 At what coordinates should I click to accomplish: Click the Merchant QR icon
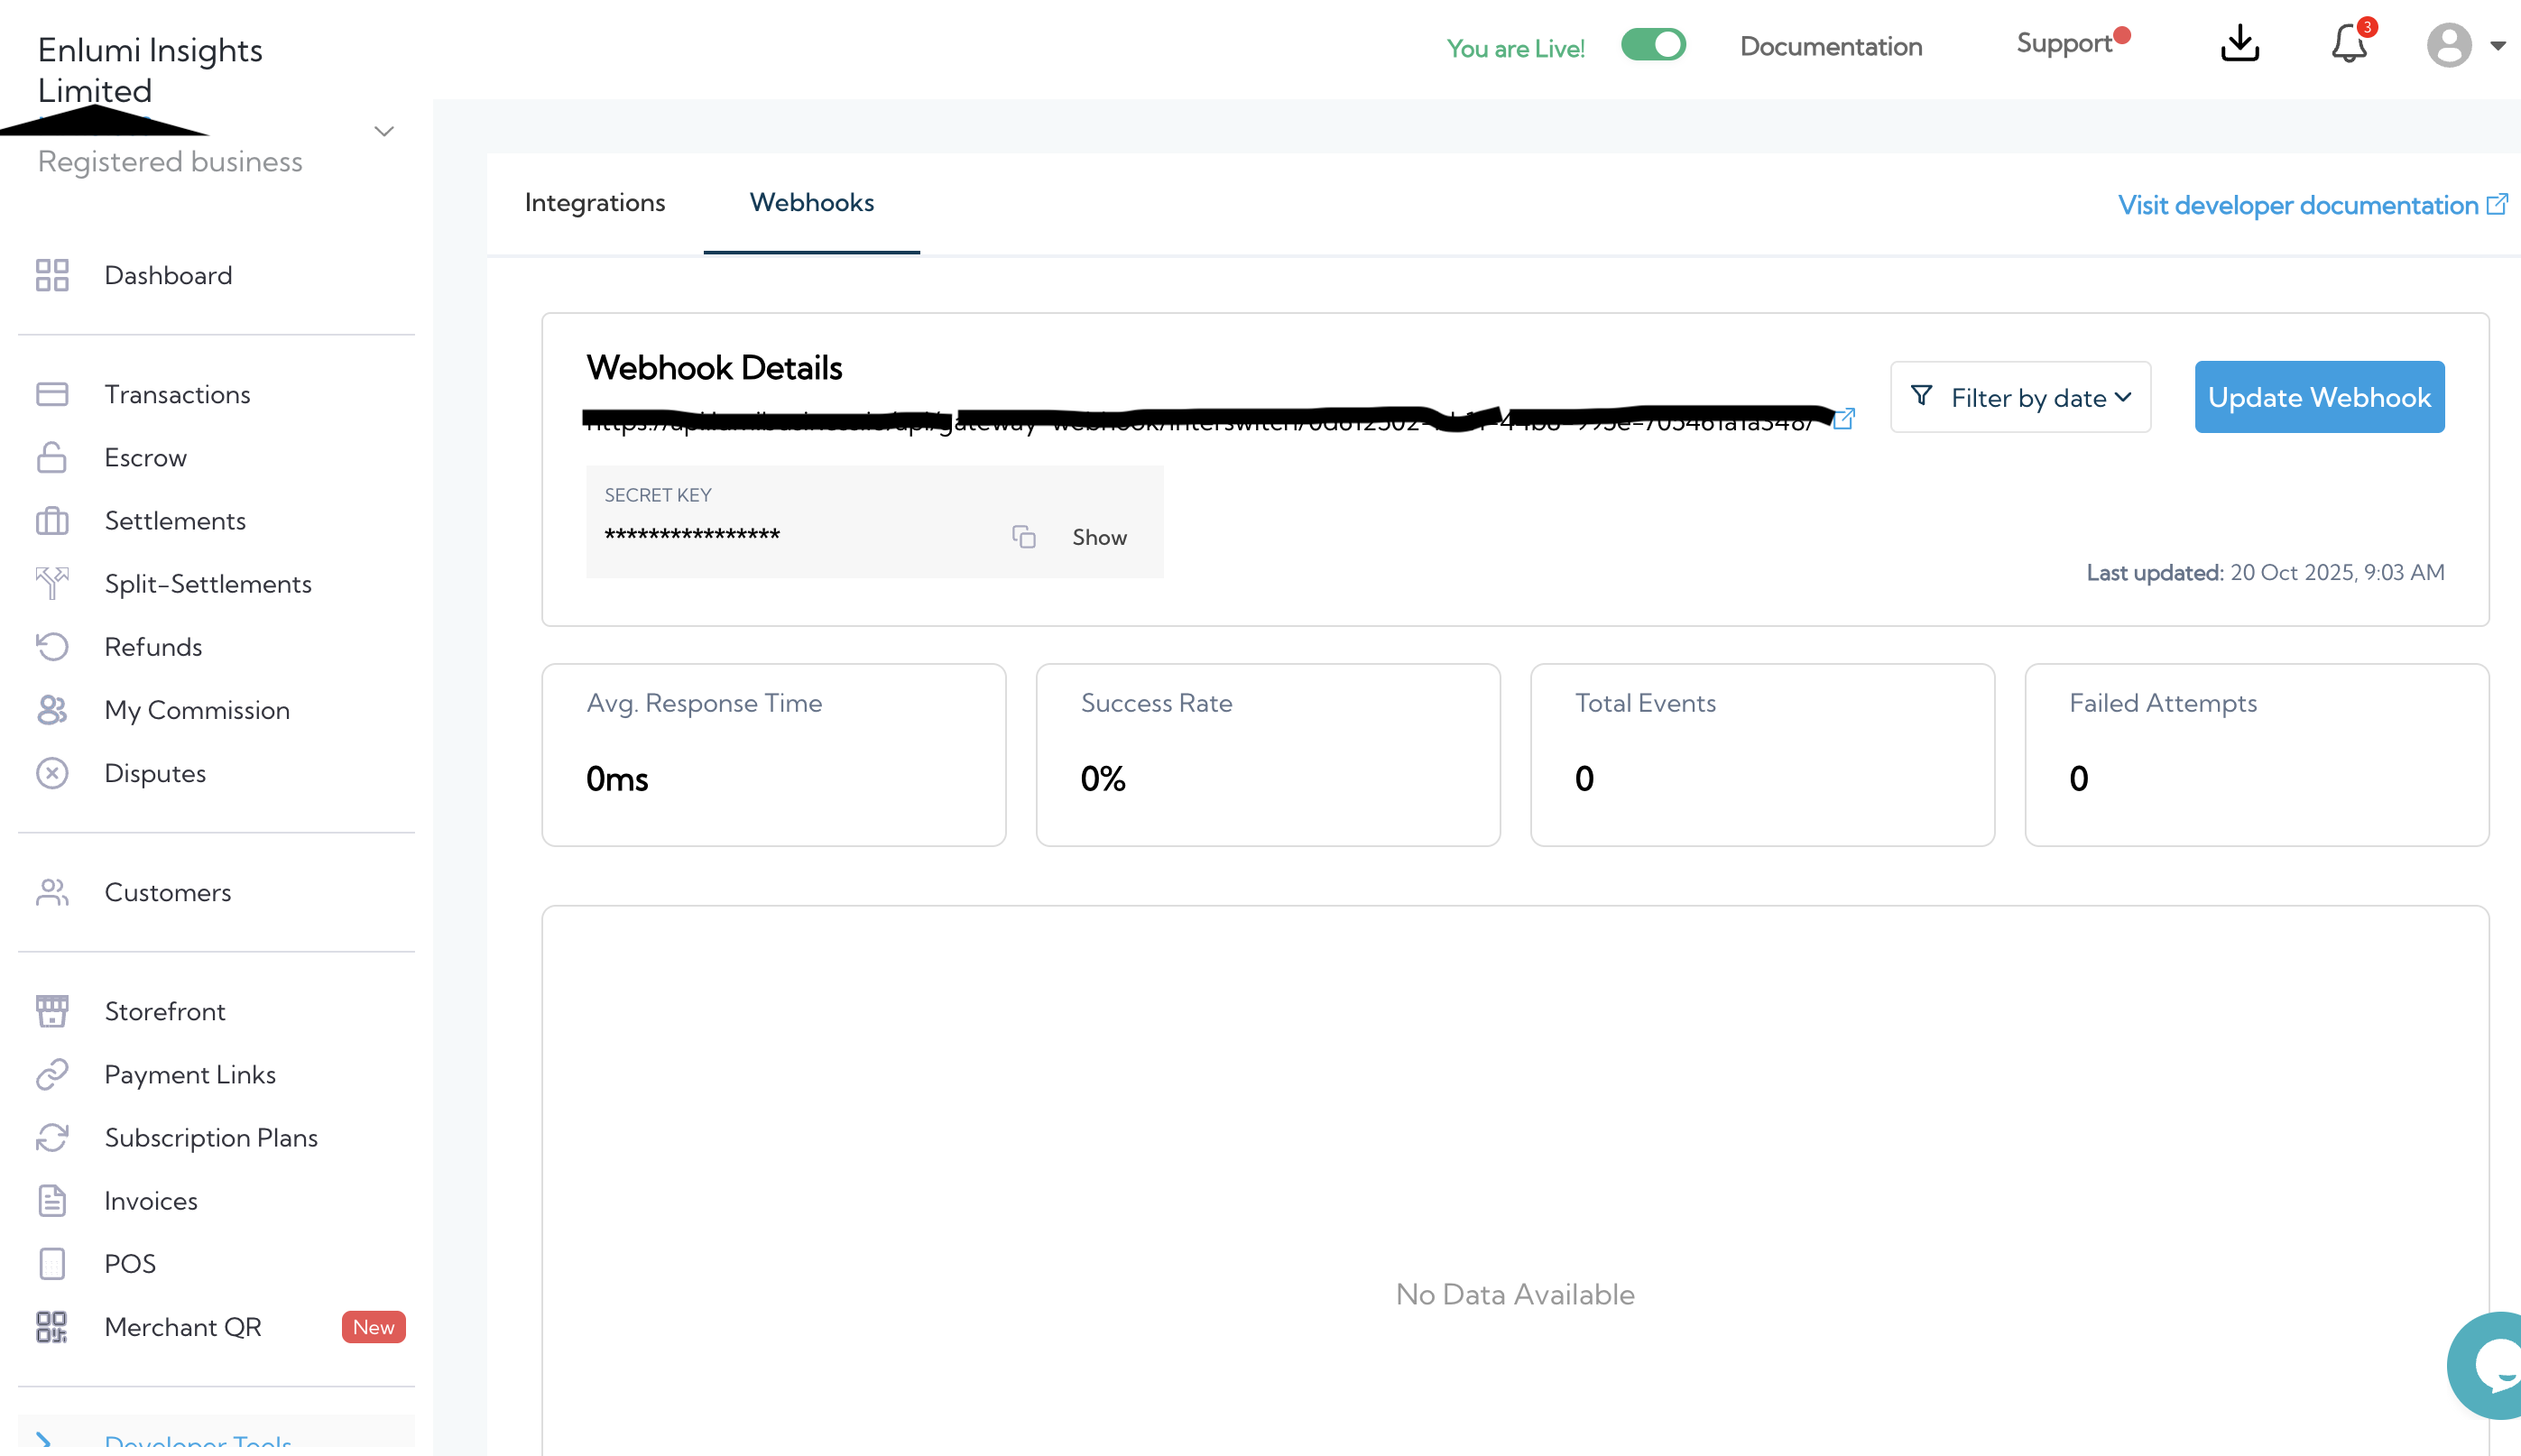coord(52,1327)
